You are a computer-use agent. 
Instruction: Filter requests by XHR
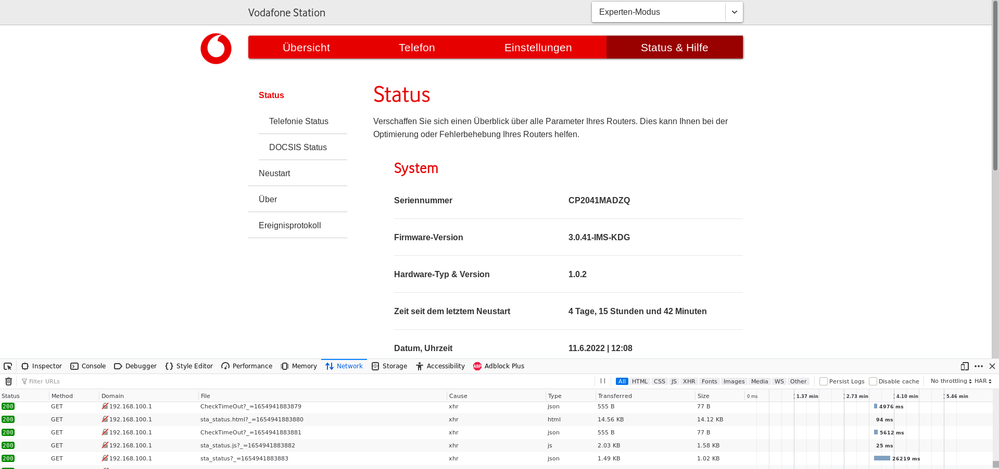(689, 381)
